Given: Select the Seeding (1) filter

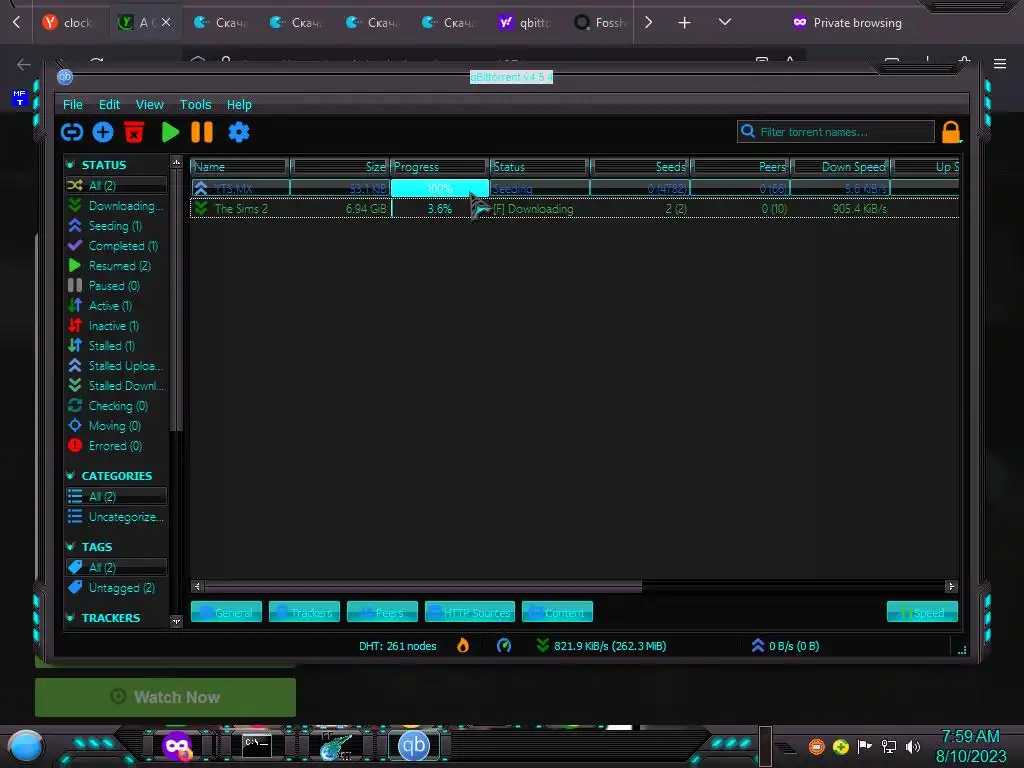Looking at the screenshot, I should pyautogui.click(x=116, y=226).
